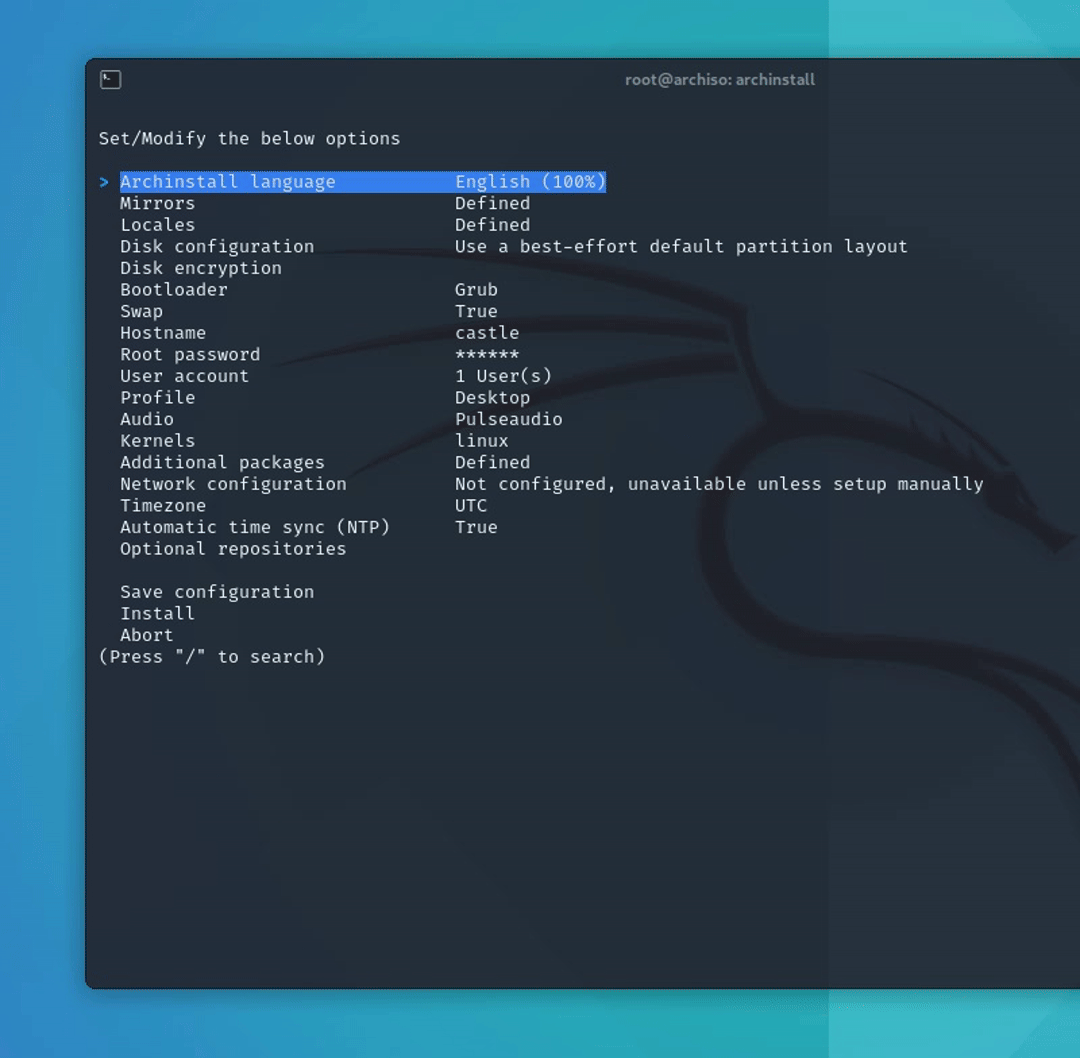
Task: Open the Mirrors configuration entry
Action: click(x=157, y=203)
